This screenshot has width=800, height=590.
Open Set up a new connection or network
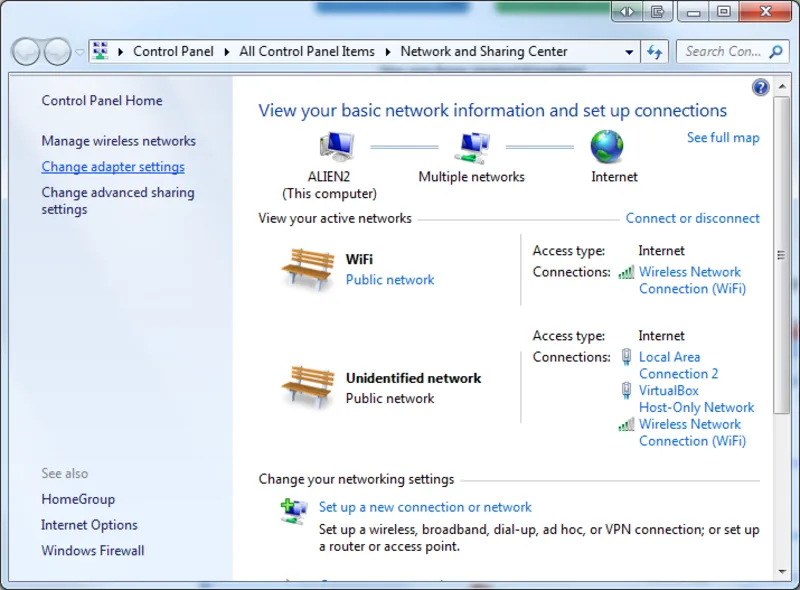425,507
